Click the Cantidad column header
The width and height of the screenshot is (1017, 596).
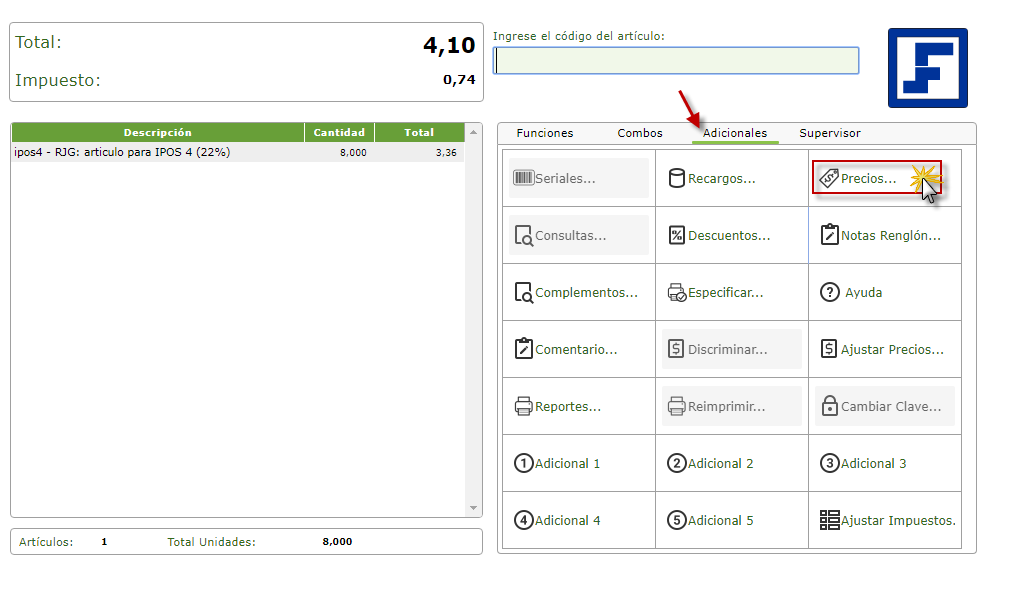coord(339,132)
